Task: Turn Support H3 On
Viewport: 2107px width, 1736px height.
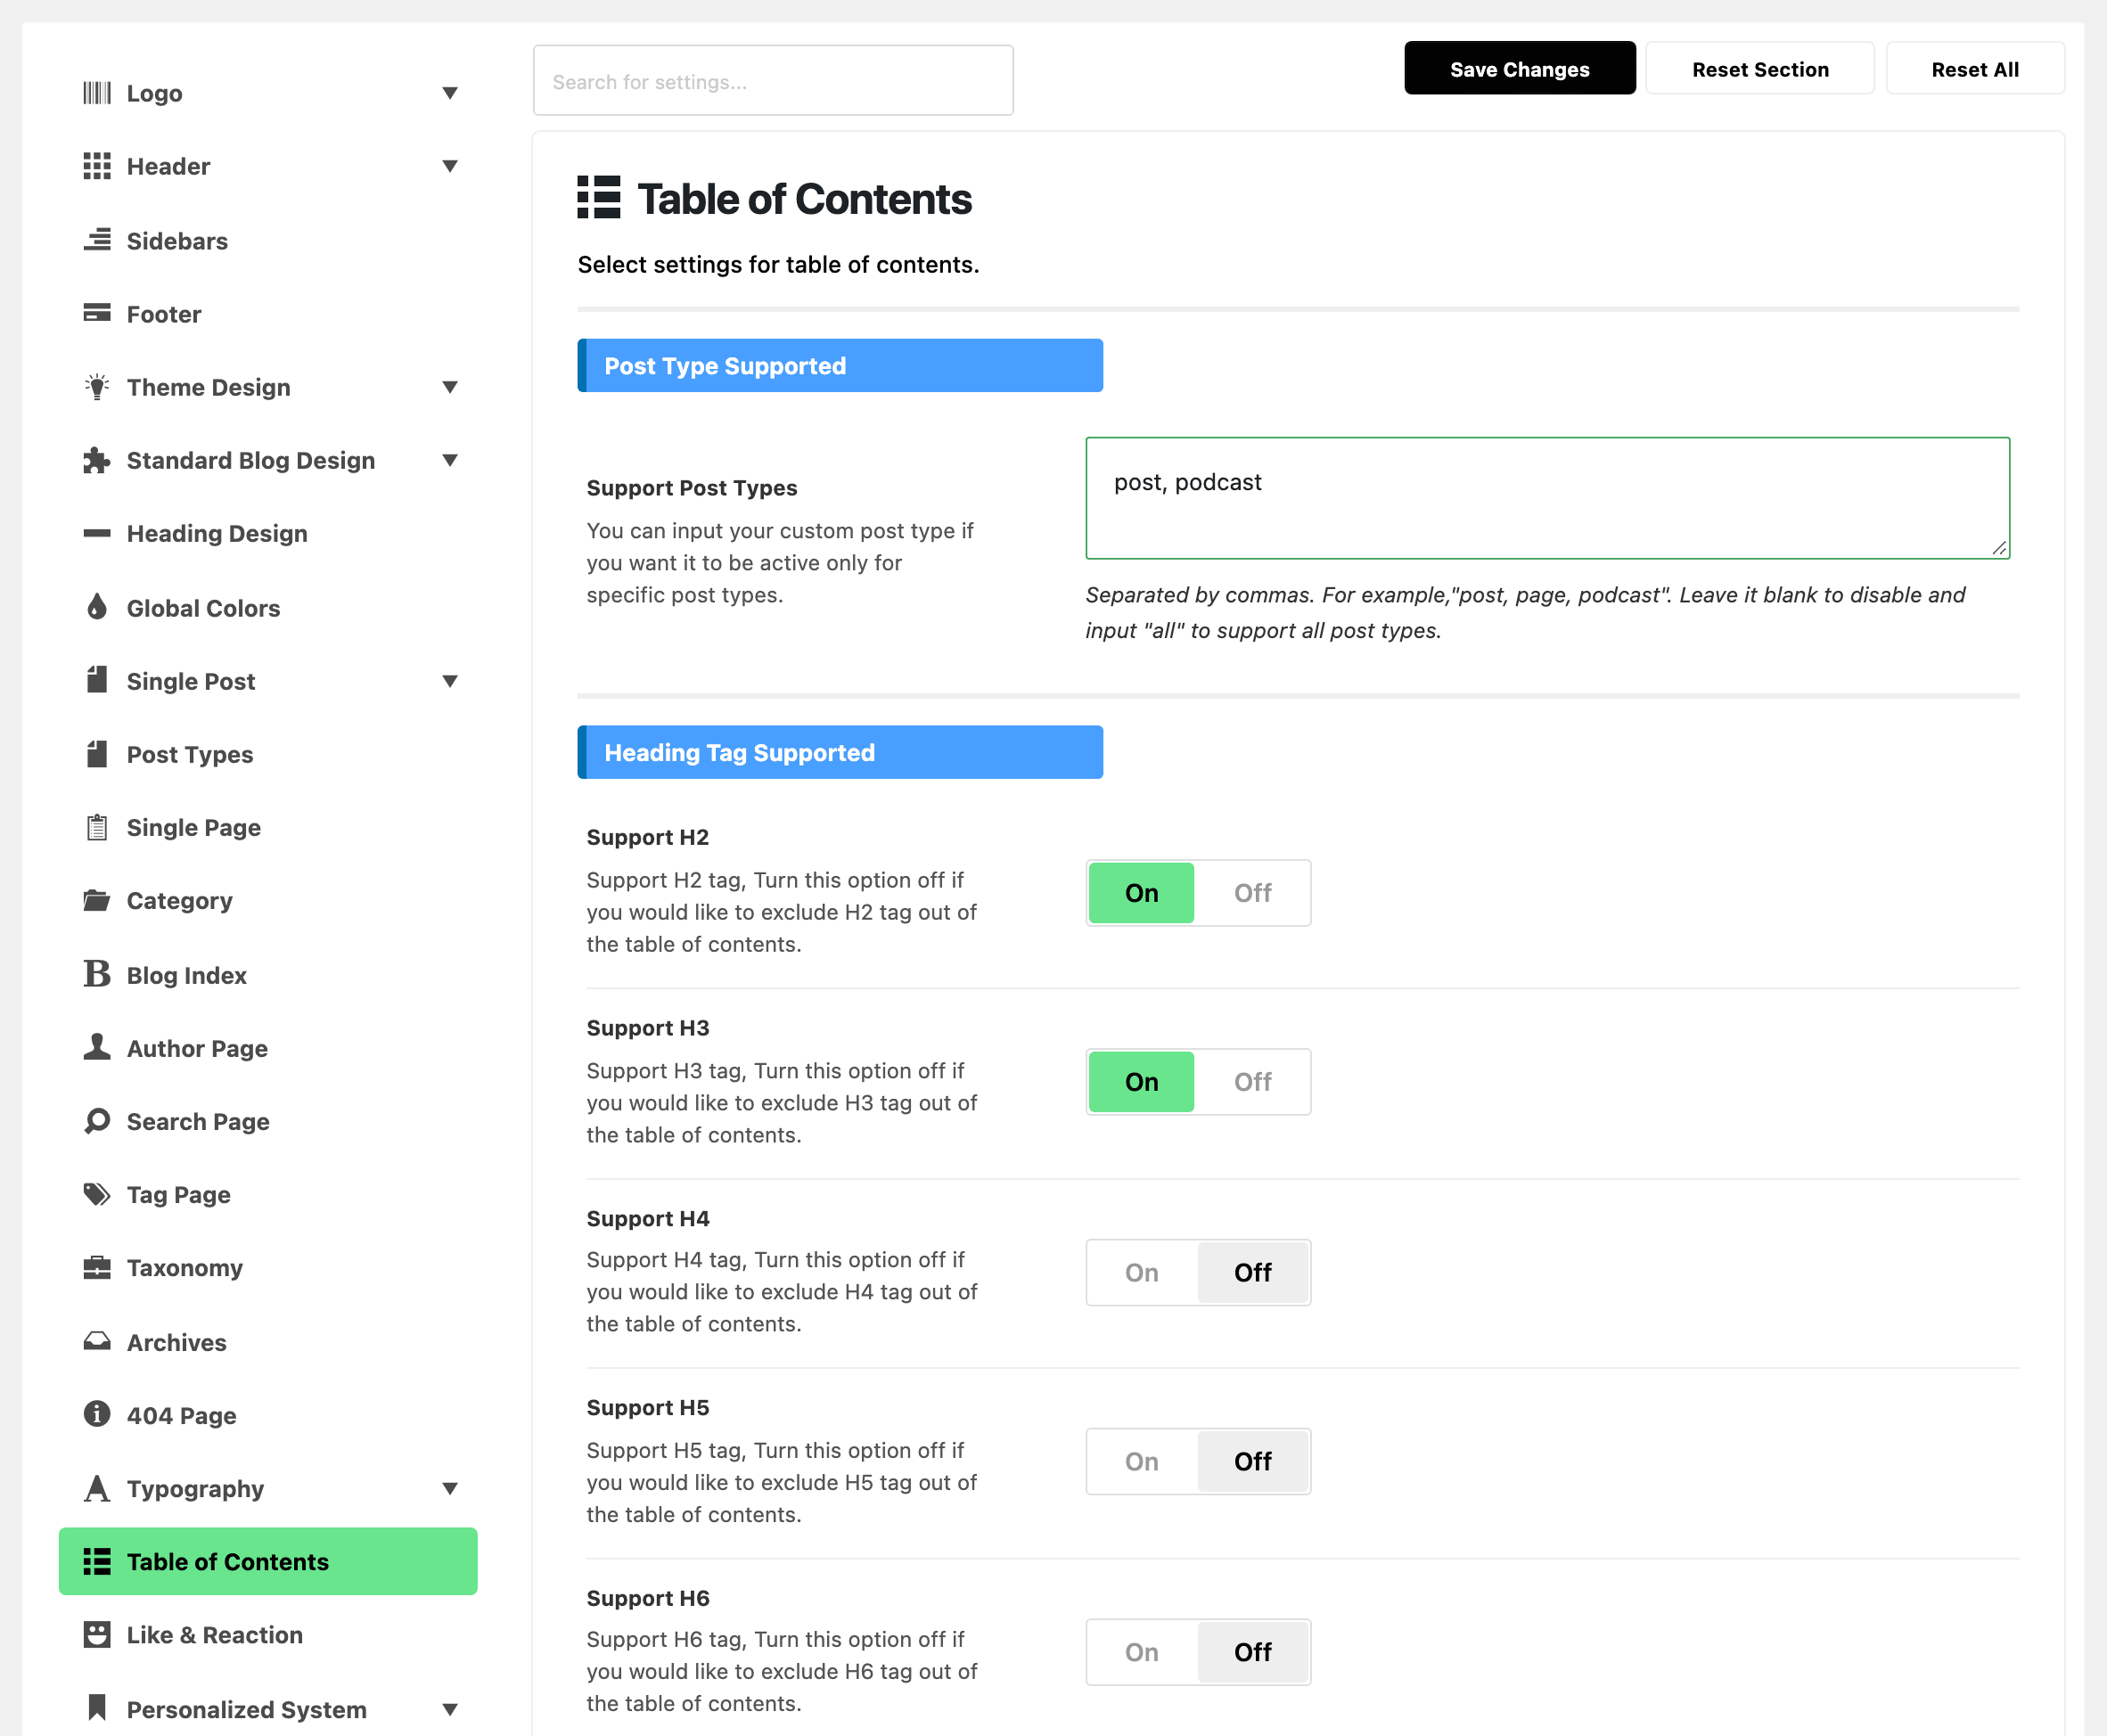Action: click(1141, 1082)
